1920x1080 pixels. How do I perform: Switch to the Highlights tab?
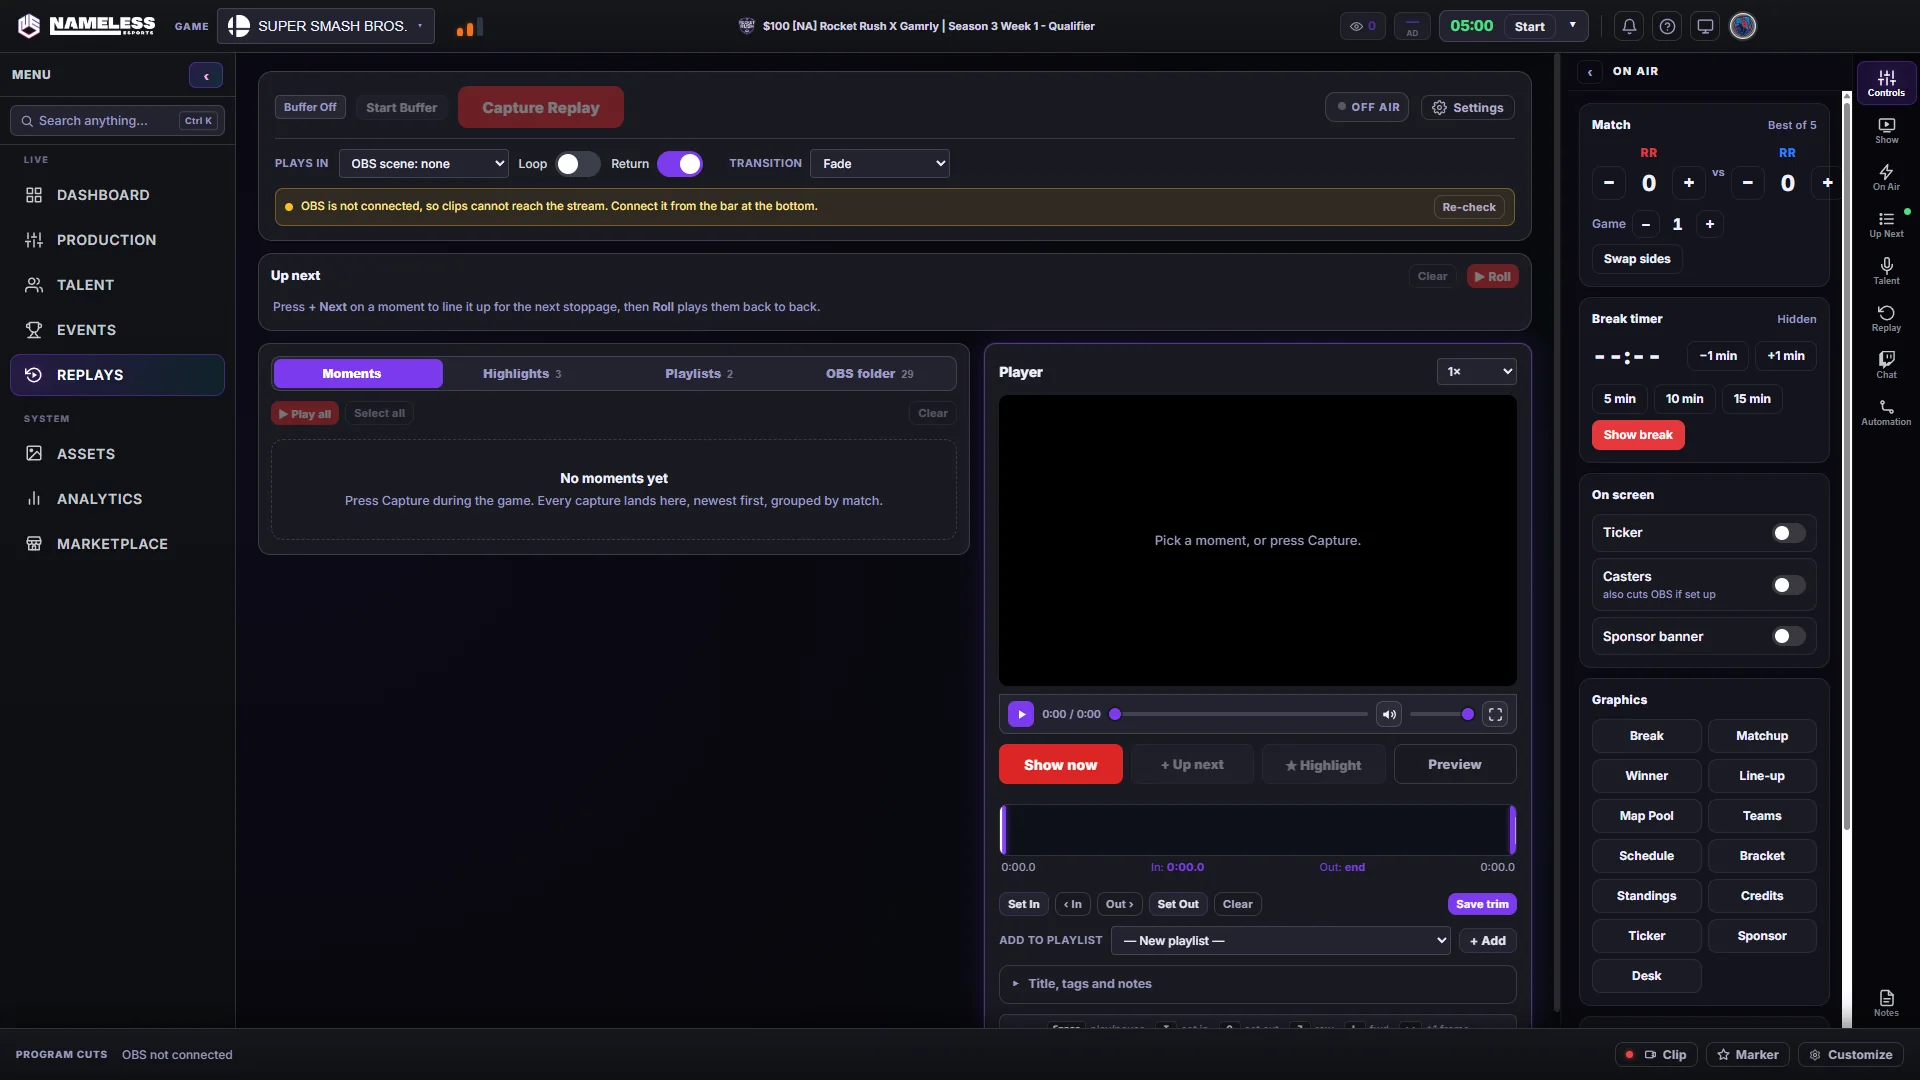click(522, 374)
